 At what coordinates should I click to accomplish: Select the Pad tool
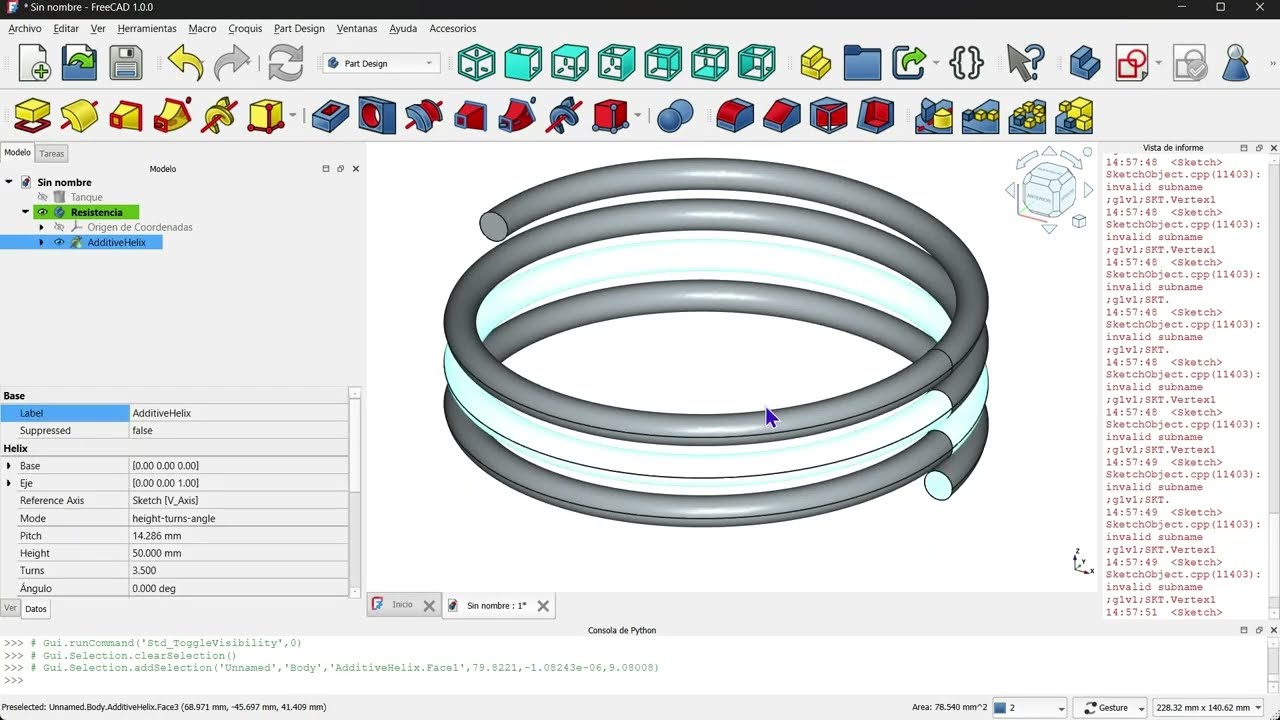click(x=33, y=116)
